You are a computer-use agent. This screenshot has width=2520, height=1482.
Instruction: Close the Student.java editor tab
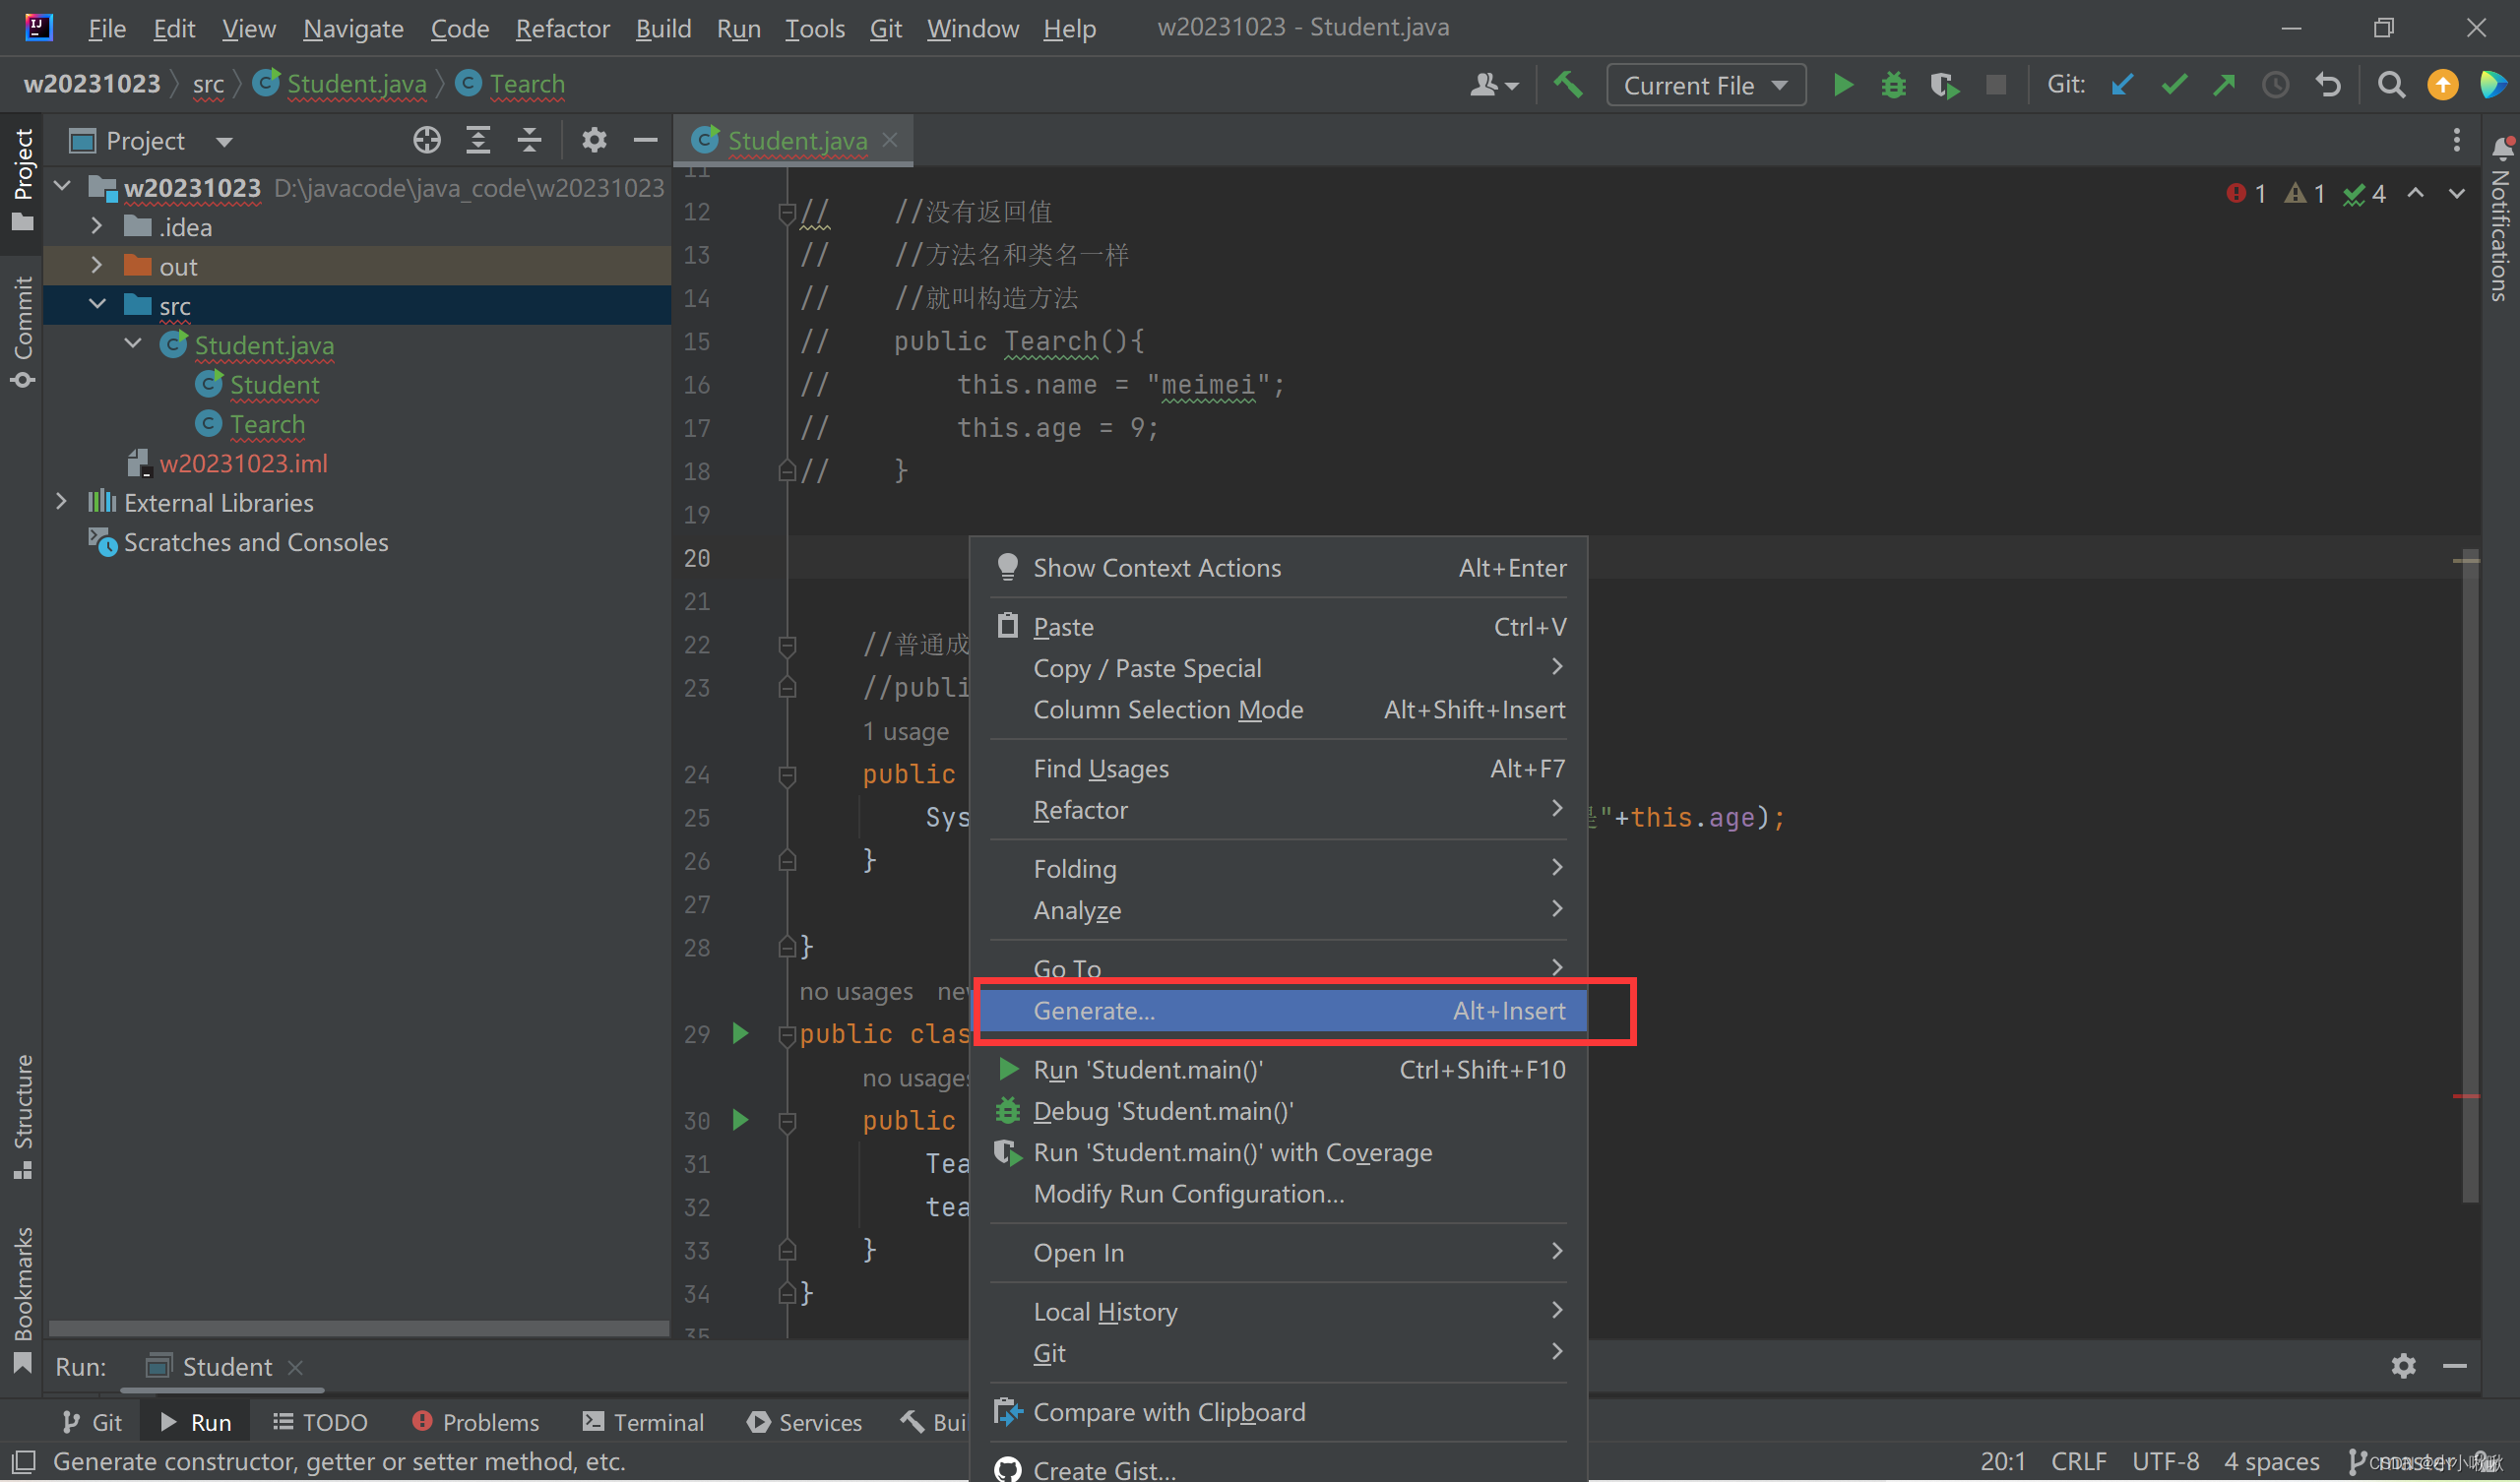(889, 140)
